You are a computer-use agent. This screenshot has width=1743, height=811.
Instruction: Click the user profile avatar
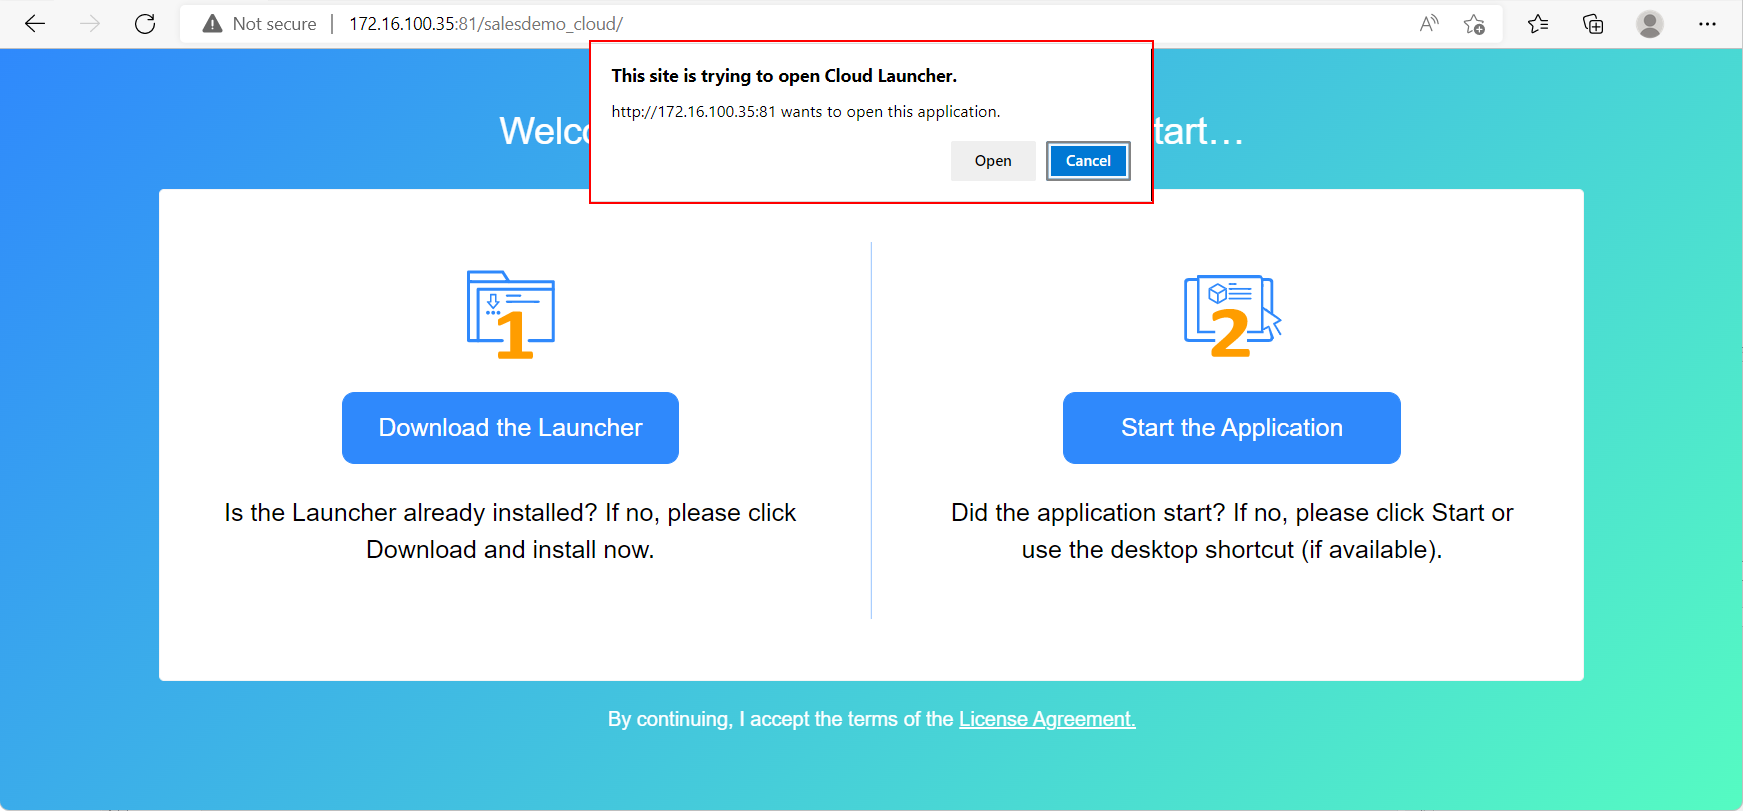[1650, 24]
